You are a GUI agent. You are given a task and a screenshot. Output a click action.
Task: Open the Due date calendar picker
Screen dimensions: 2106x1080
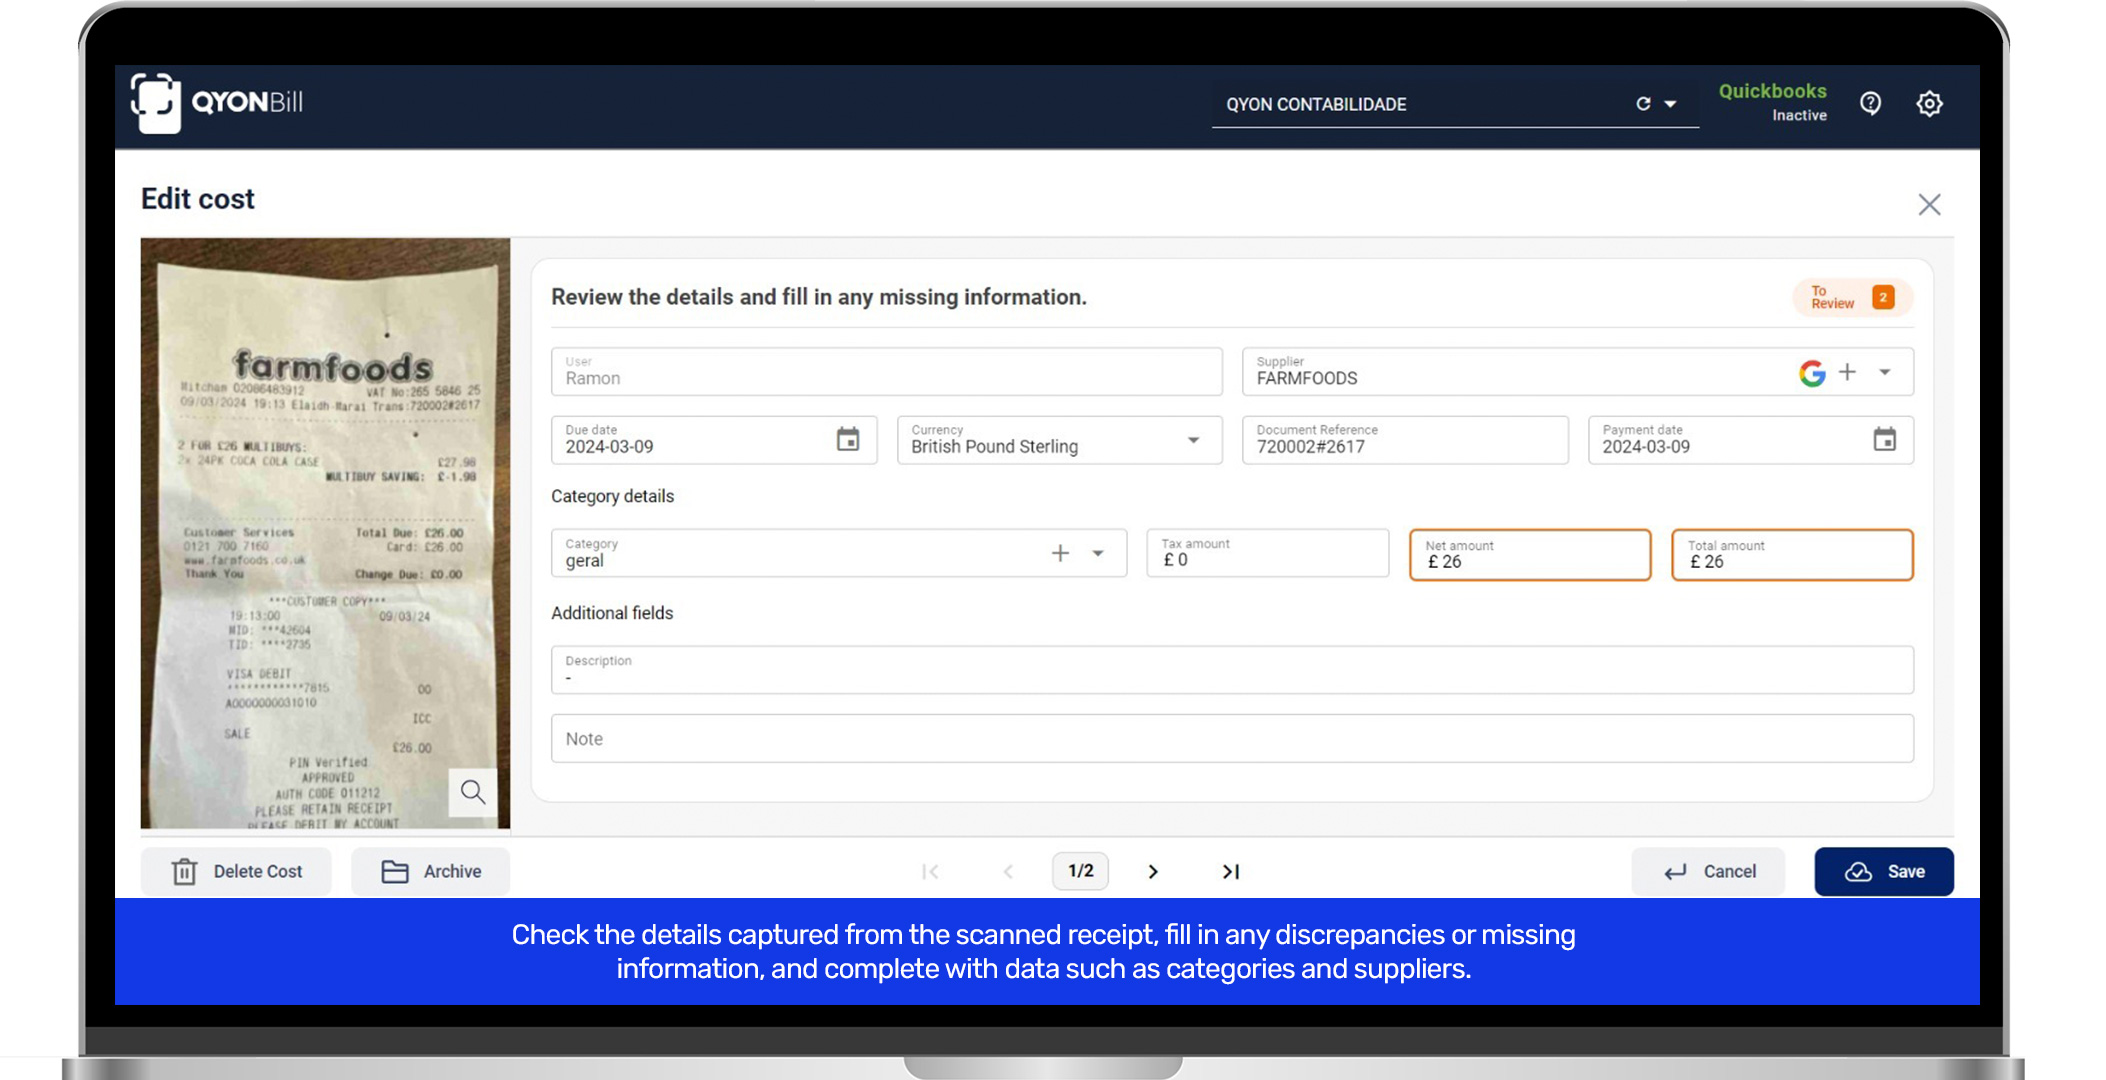[847, 440]
